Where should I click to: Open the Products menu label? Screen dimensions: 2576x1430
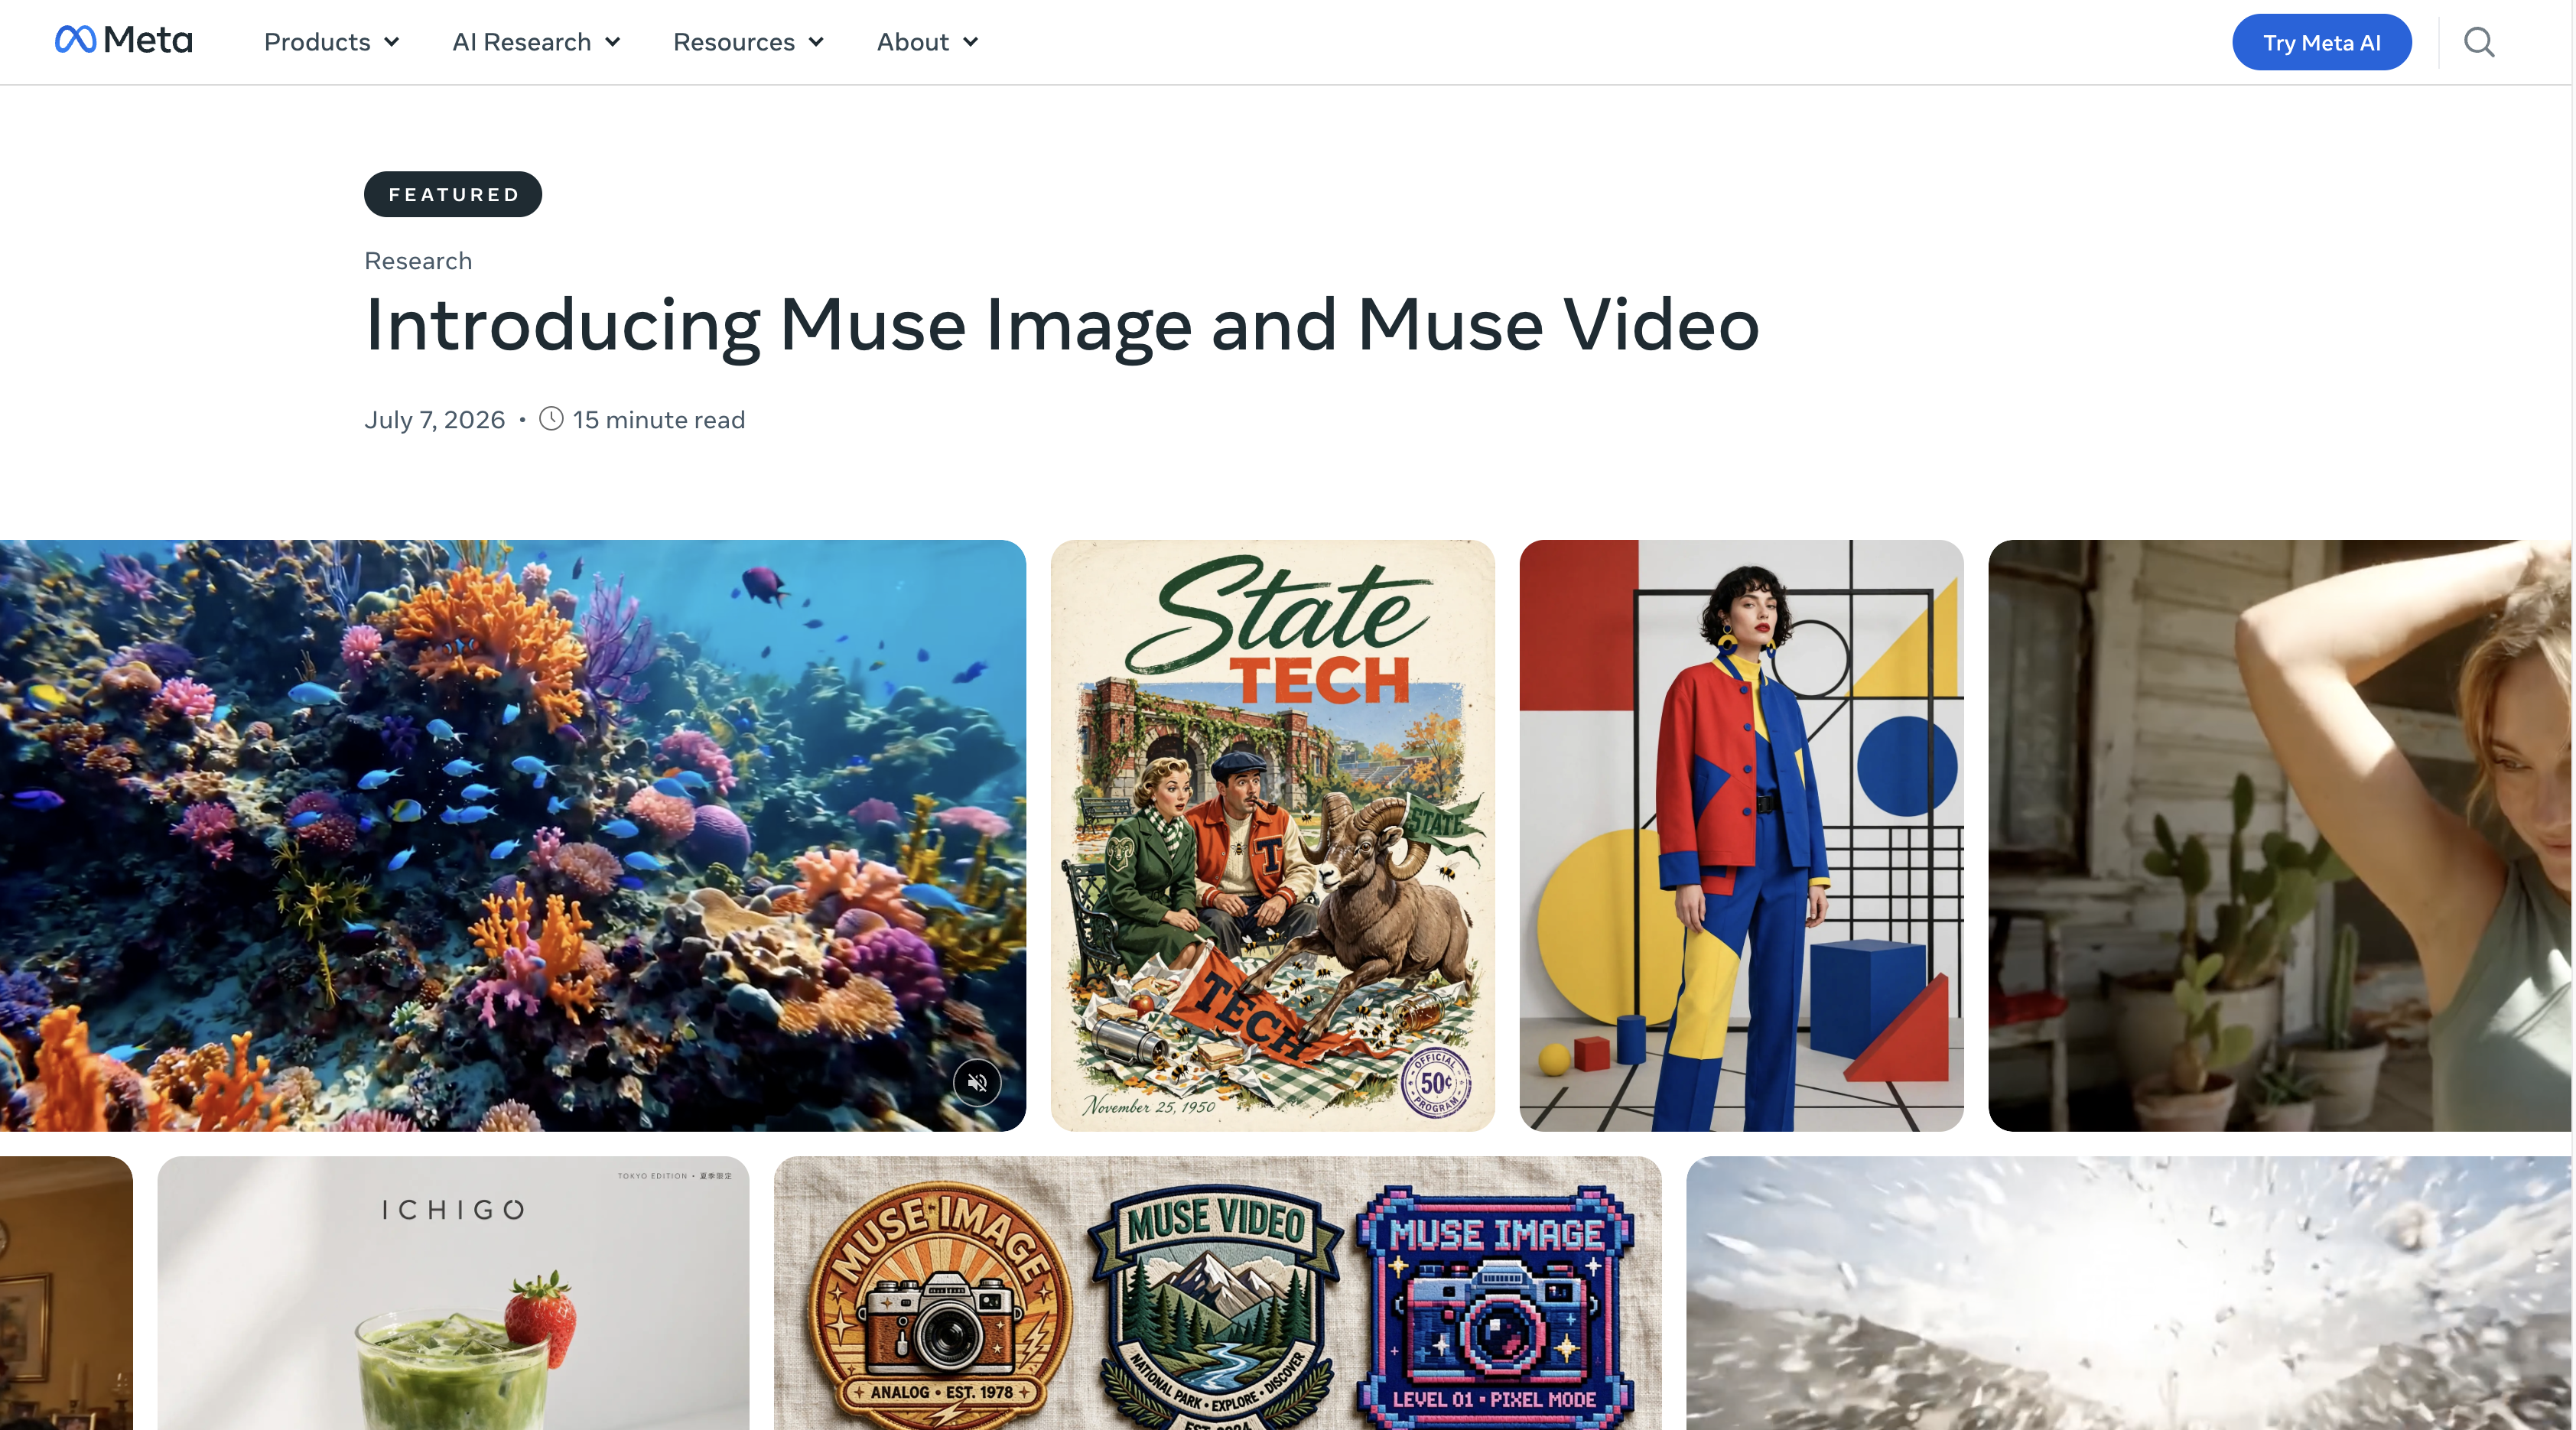point(317,42)
